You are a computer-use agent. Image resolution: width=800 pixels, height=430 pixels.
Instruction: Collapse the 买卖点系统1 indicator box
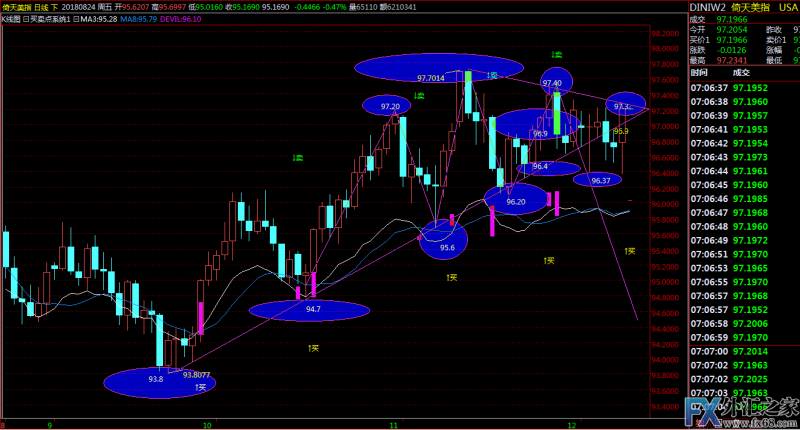click(x=25, y=18)
